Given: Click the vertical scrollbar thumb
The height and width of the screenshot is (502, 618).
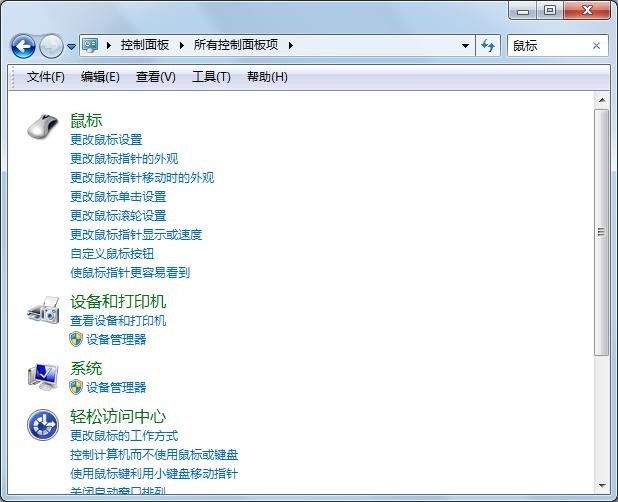Looking at the screenshot, I should [602, 232].
